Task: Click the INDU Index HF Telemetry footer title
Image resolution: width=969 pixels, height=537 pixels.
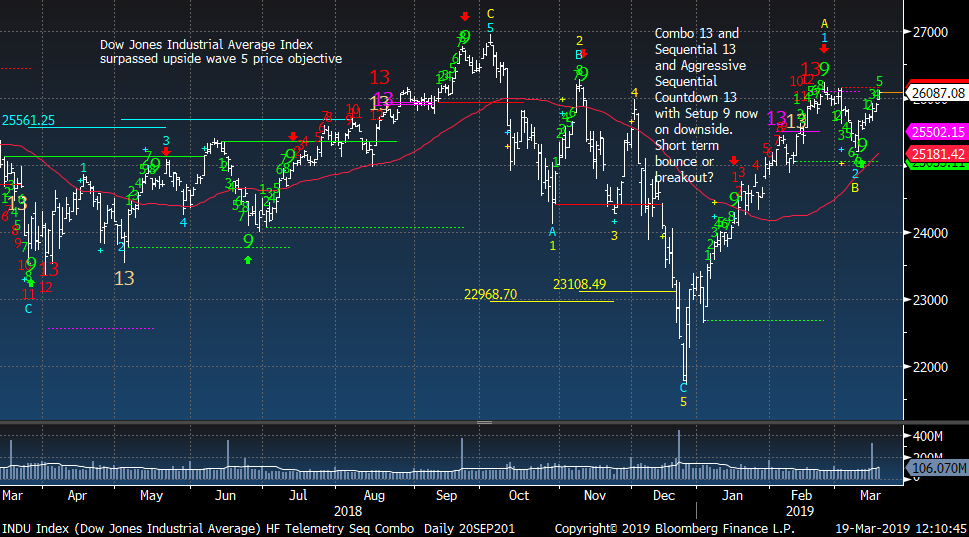Action: tap(258, 529)
